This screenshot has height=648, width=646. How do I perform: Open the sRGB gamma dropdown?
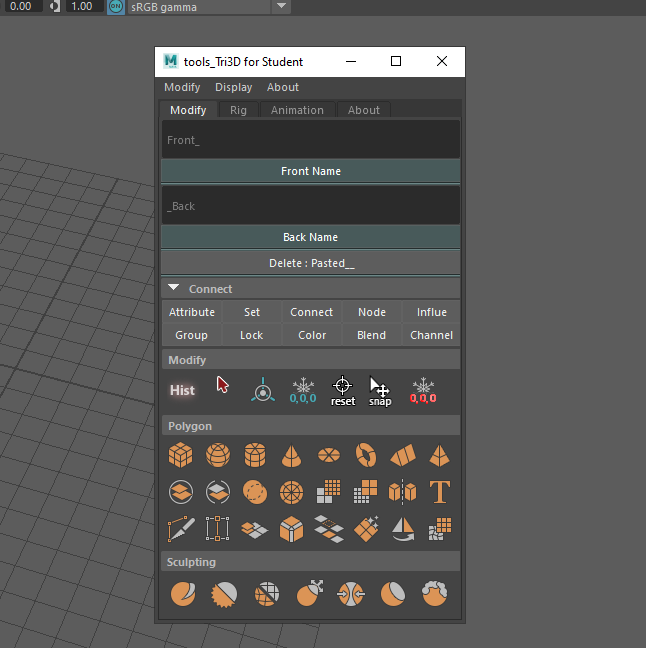point(209,7)
